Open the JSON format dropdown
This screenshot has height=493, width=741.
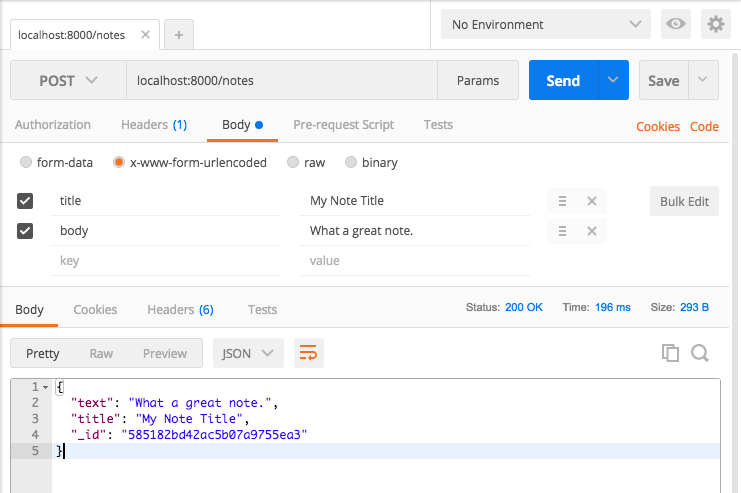click(x=248, y=353)
